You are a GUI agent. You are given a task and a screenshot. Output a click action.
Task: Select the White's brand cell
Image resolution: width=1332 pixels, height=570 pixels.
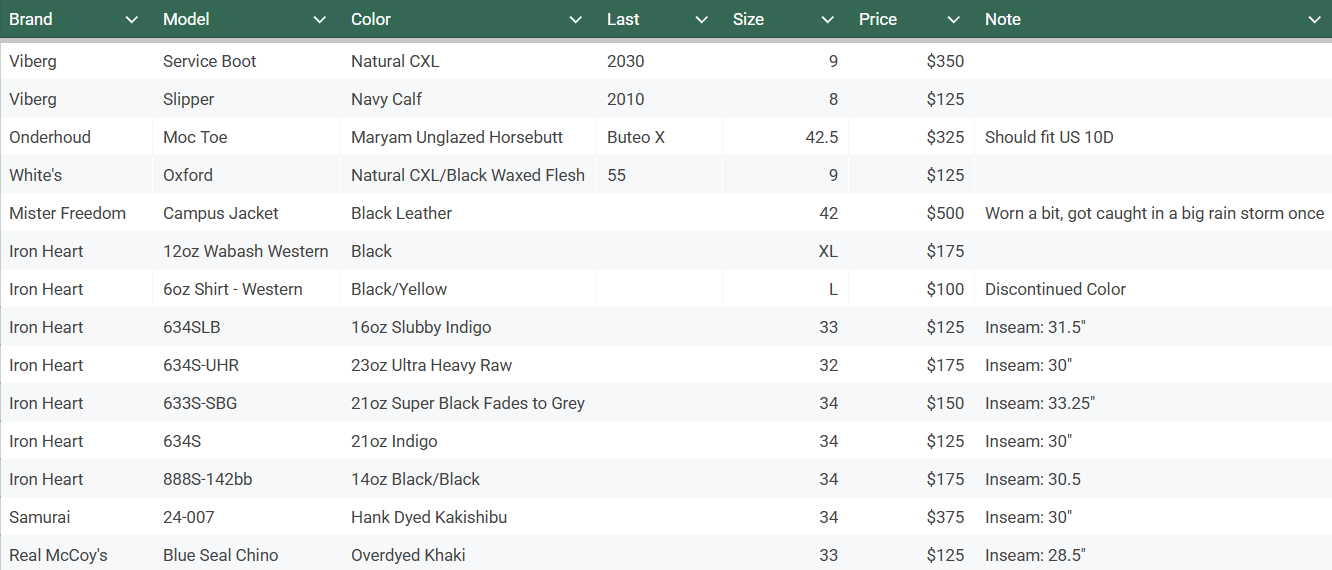pos(76,175)
